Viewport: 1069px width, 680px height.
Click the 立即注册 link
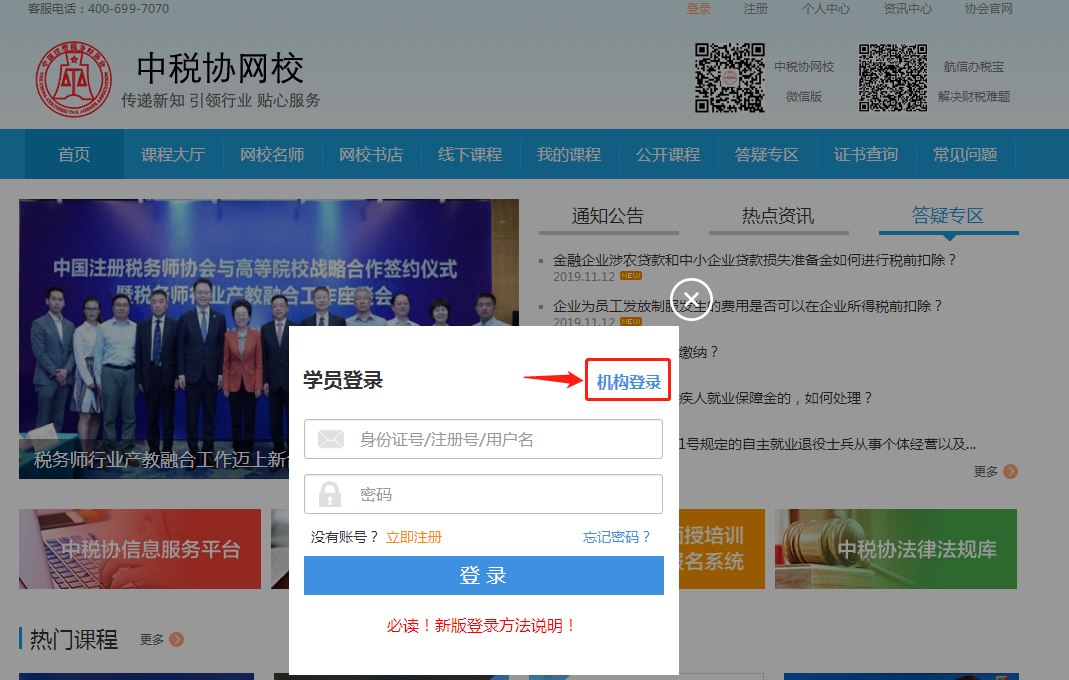[x=414, y=537]
